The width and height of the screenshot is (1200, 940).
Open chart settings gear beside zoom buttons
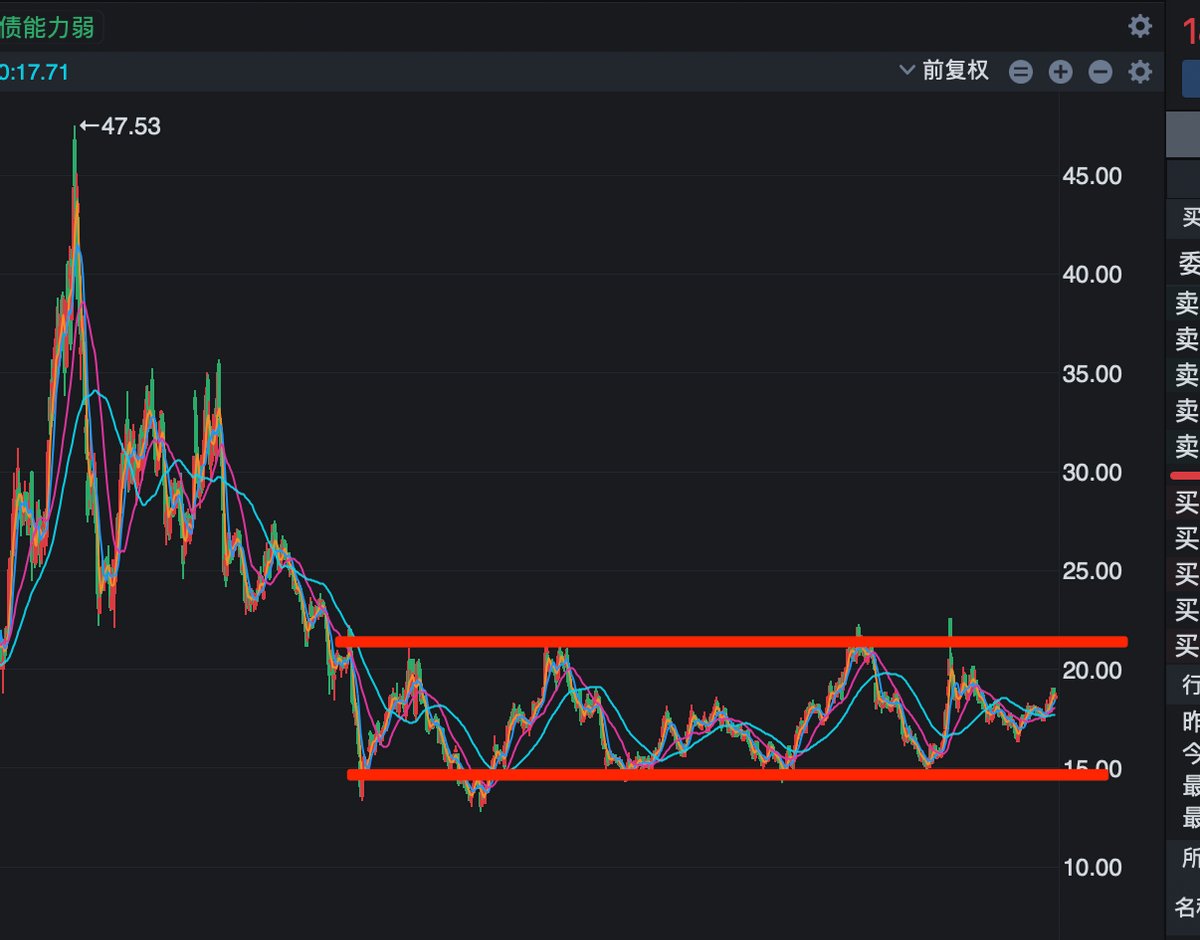(x=1140, y=71)
